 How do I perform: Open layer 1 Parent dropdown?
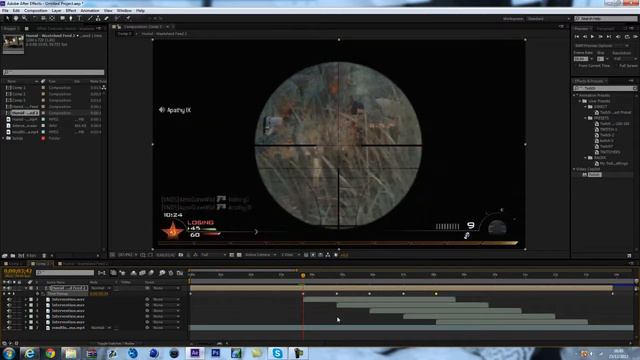[165, 288]
